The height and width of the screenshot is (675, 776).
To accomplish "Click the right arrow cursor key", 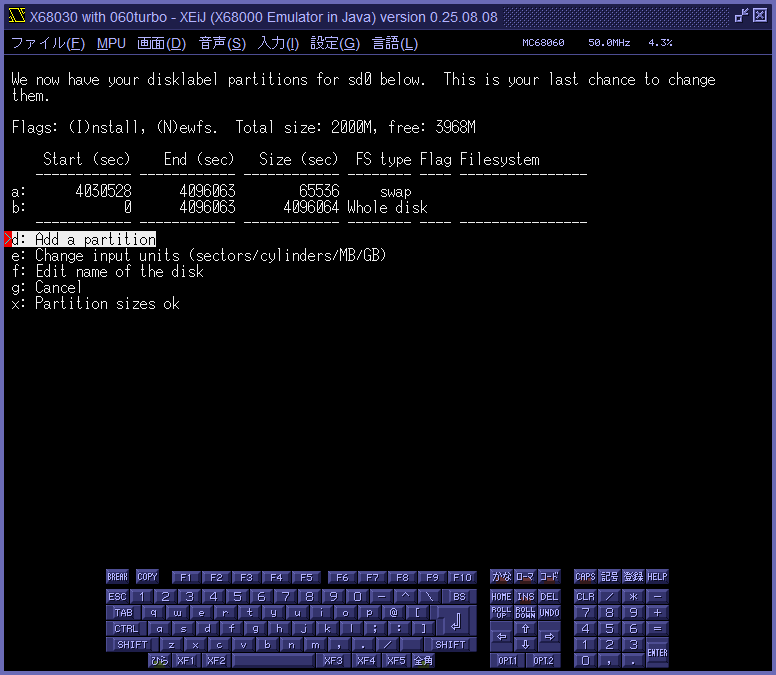I will 549,636.
